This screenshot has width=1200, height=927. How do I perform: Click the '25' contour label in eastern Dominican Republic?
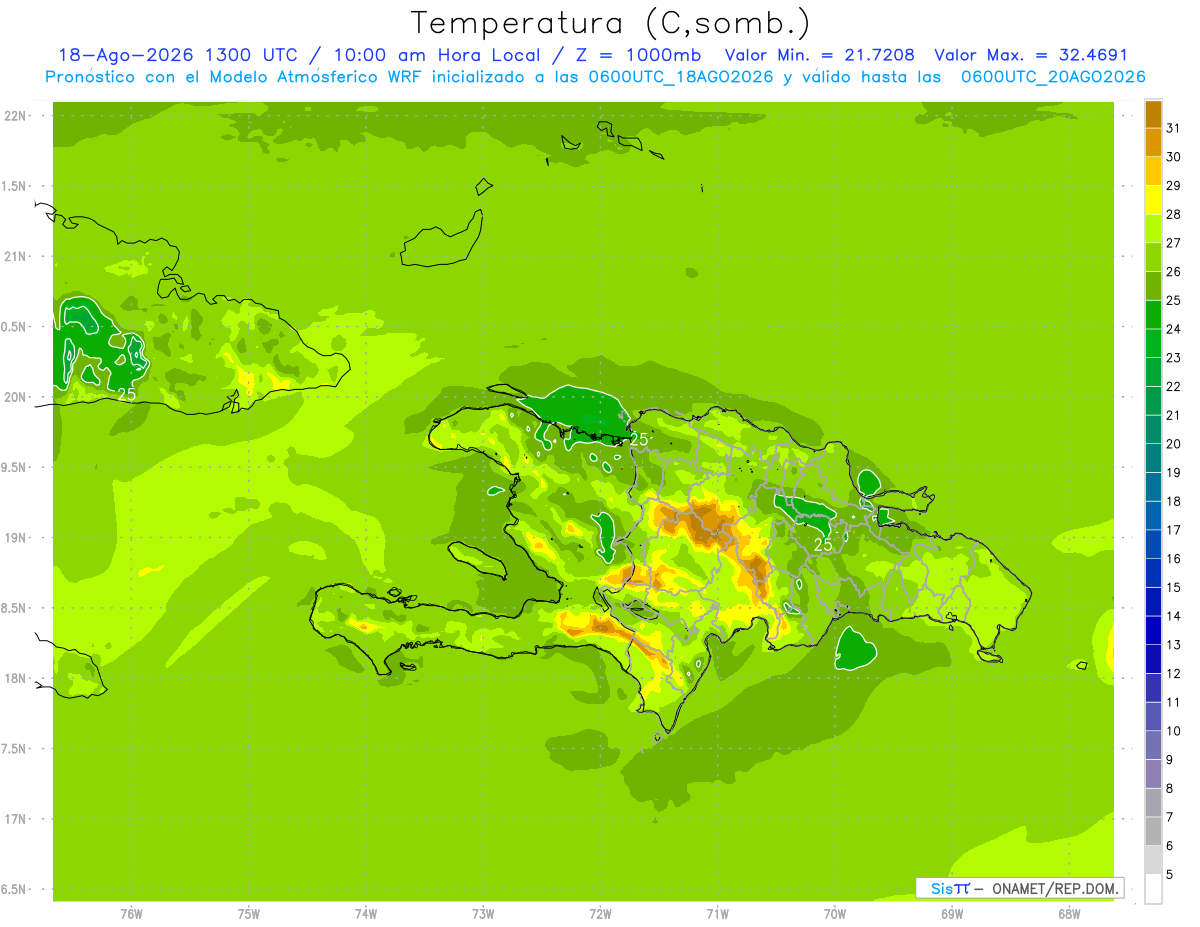point(823,545)
